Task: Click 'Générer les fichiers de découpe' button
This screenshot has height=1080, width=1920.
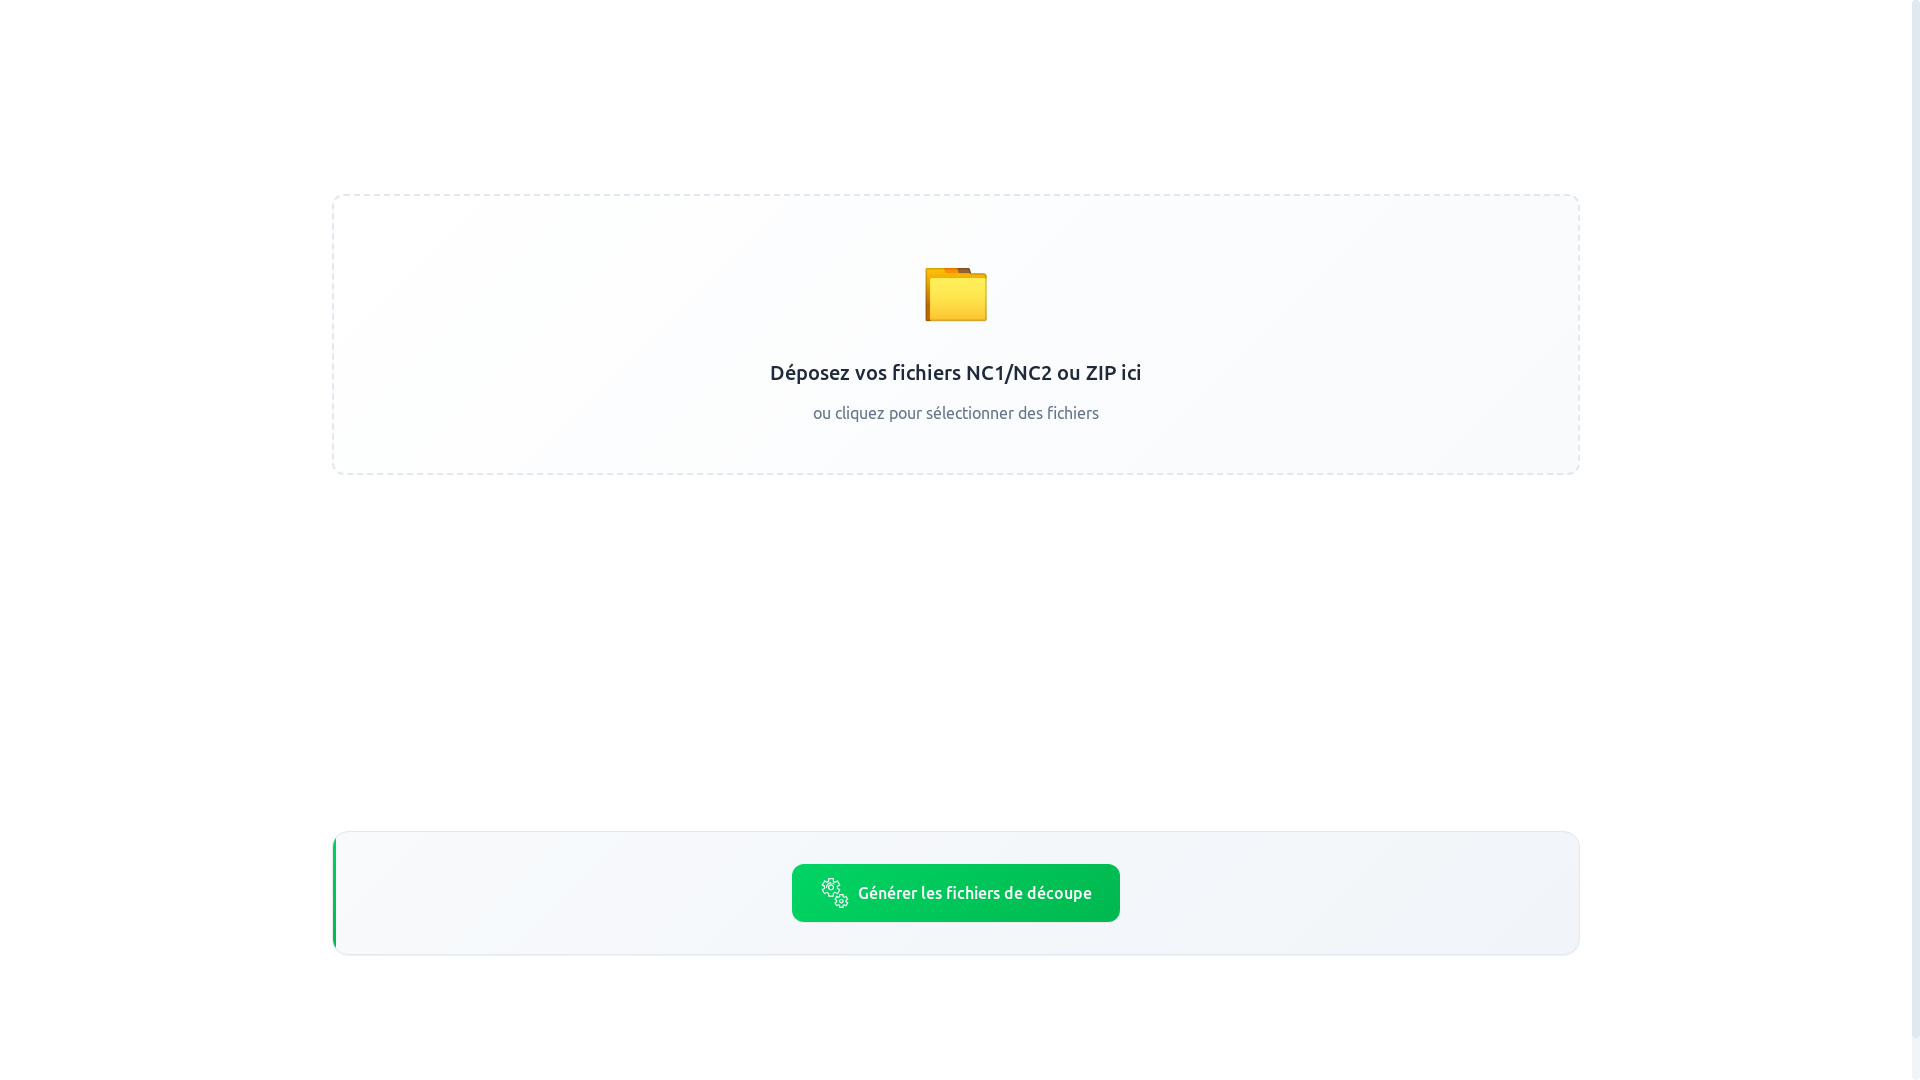Action: point(956,893)
